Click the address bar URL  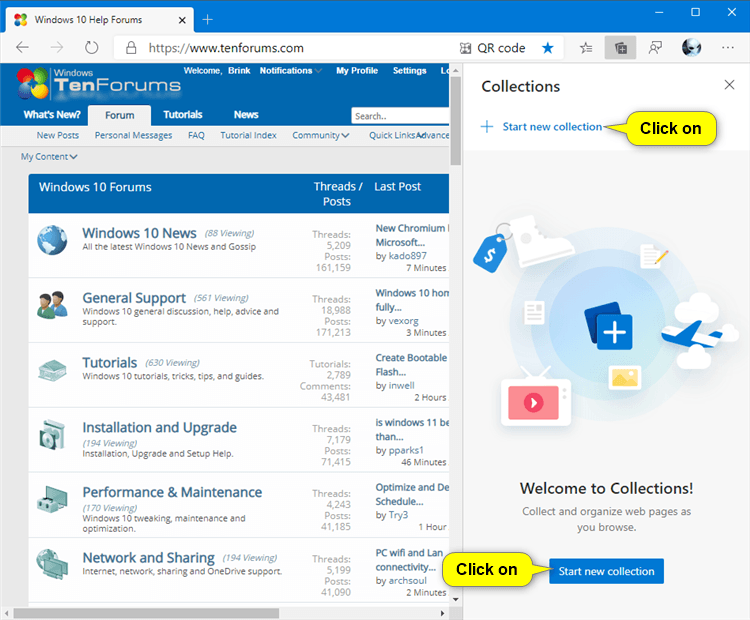226,48
